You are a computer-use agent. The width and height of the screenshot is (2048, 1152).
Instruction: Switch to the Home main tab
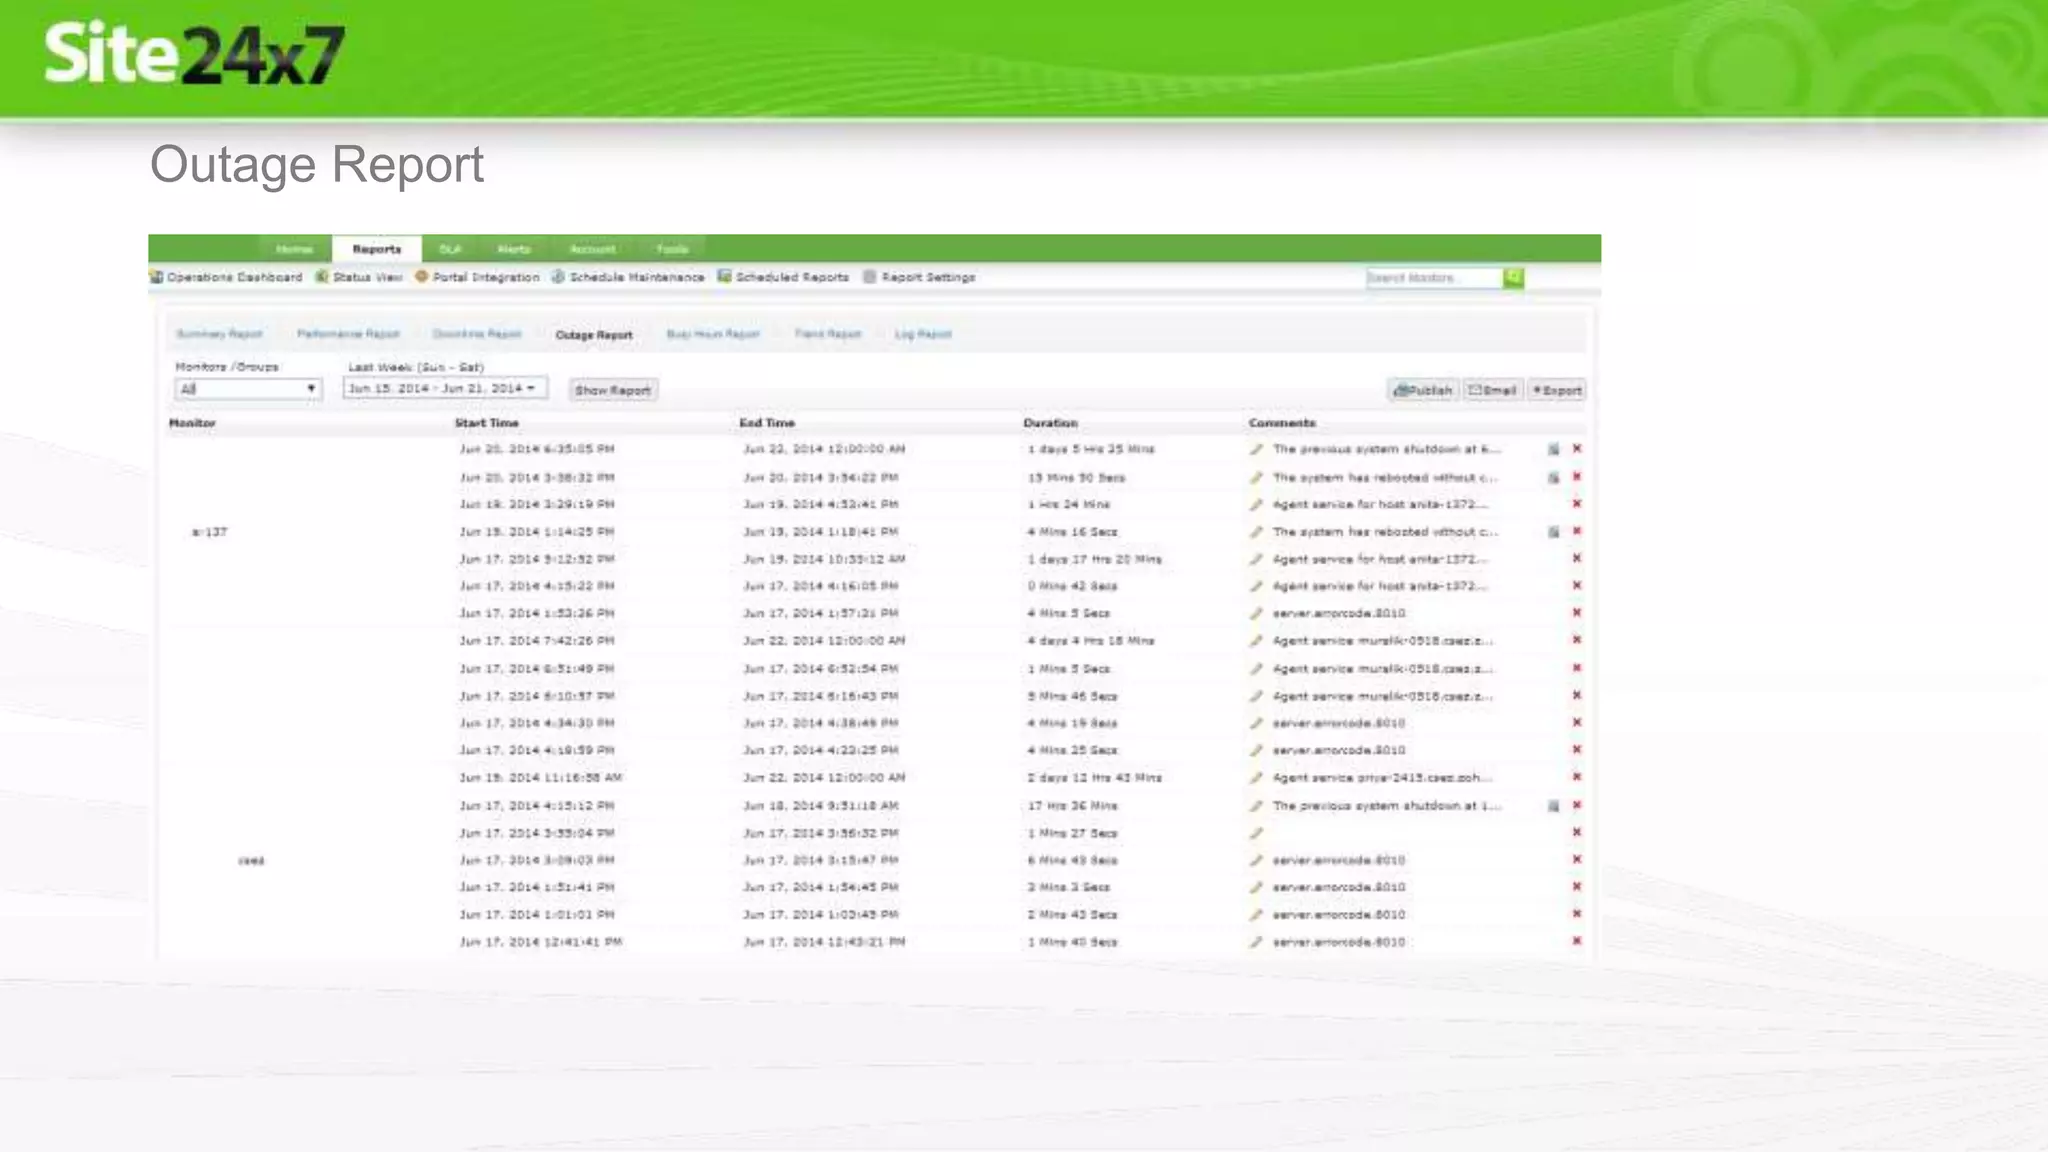tap(294, 249)
